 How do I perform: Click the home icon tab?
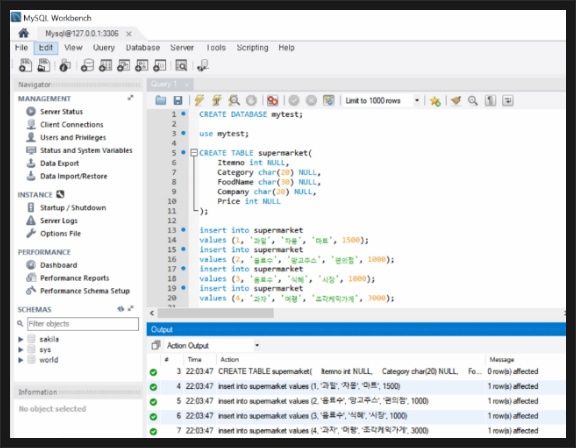(24, 33)
